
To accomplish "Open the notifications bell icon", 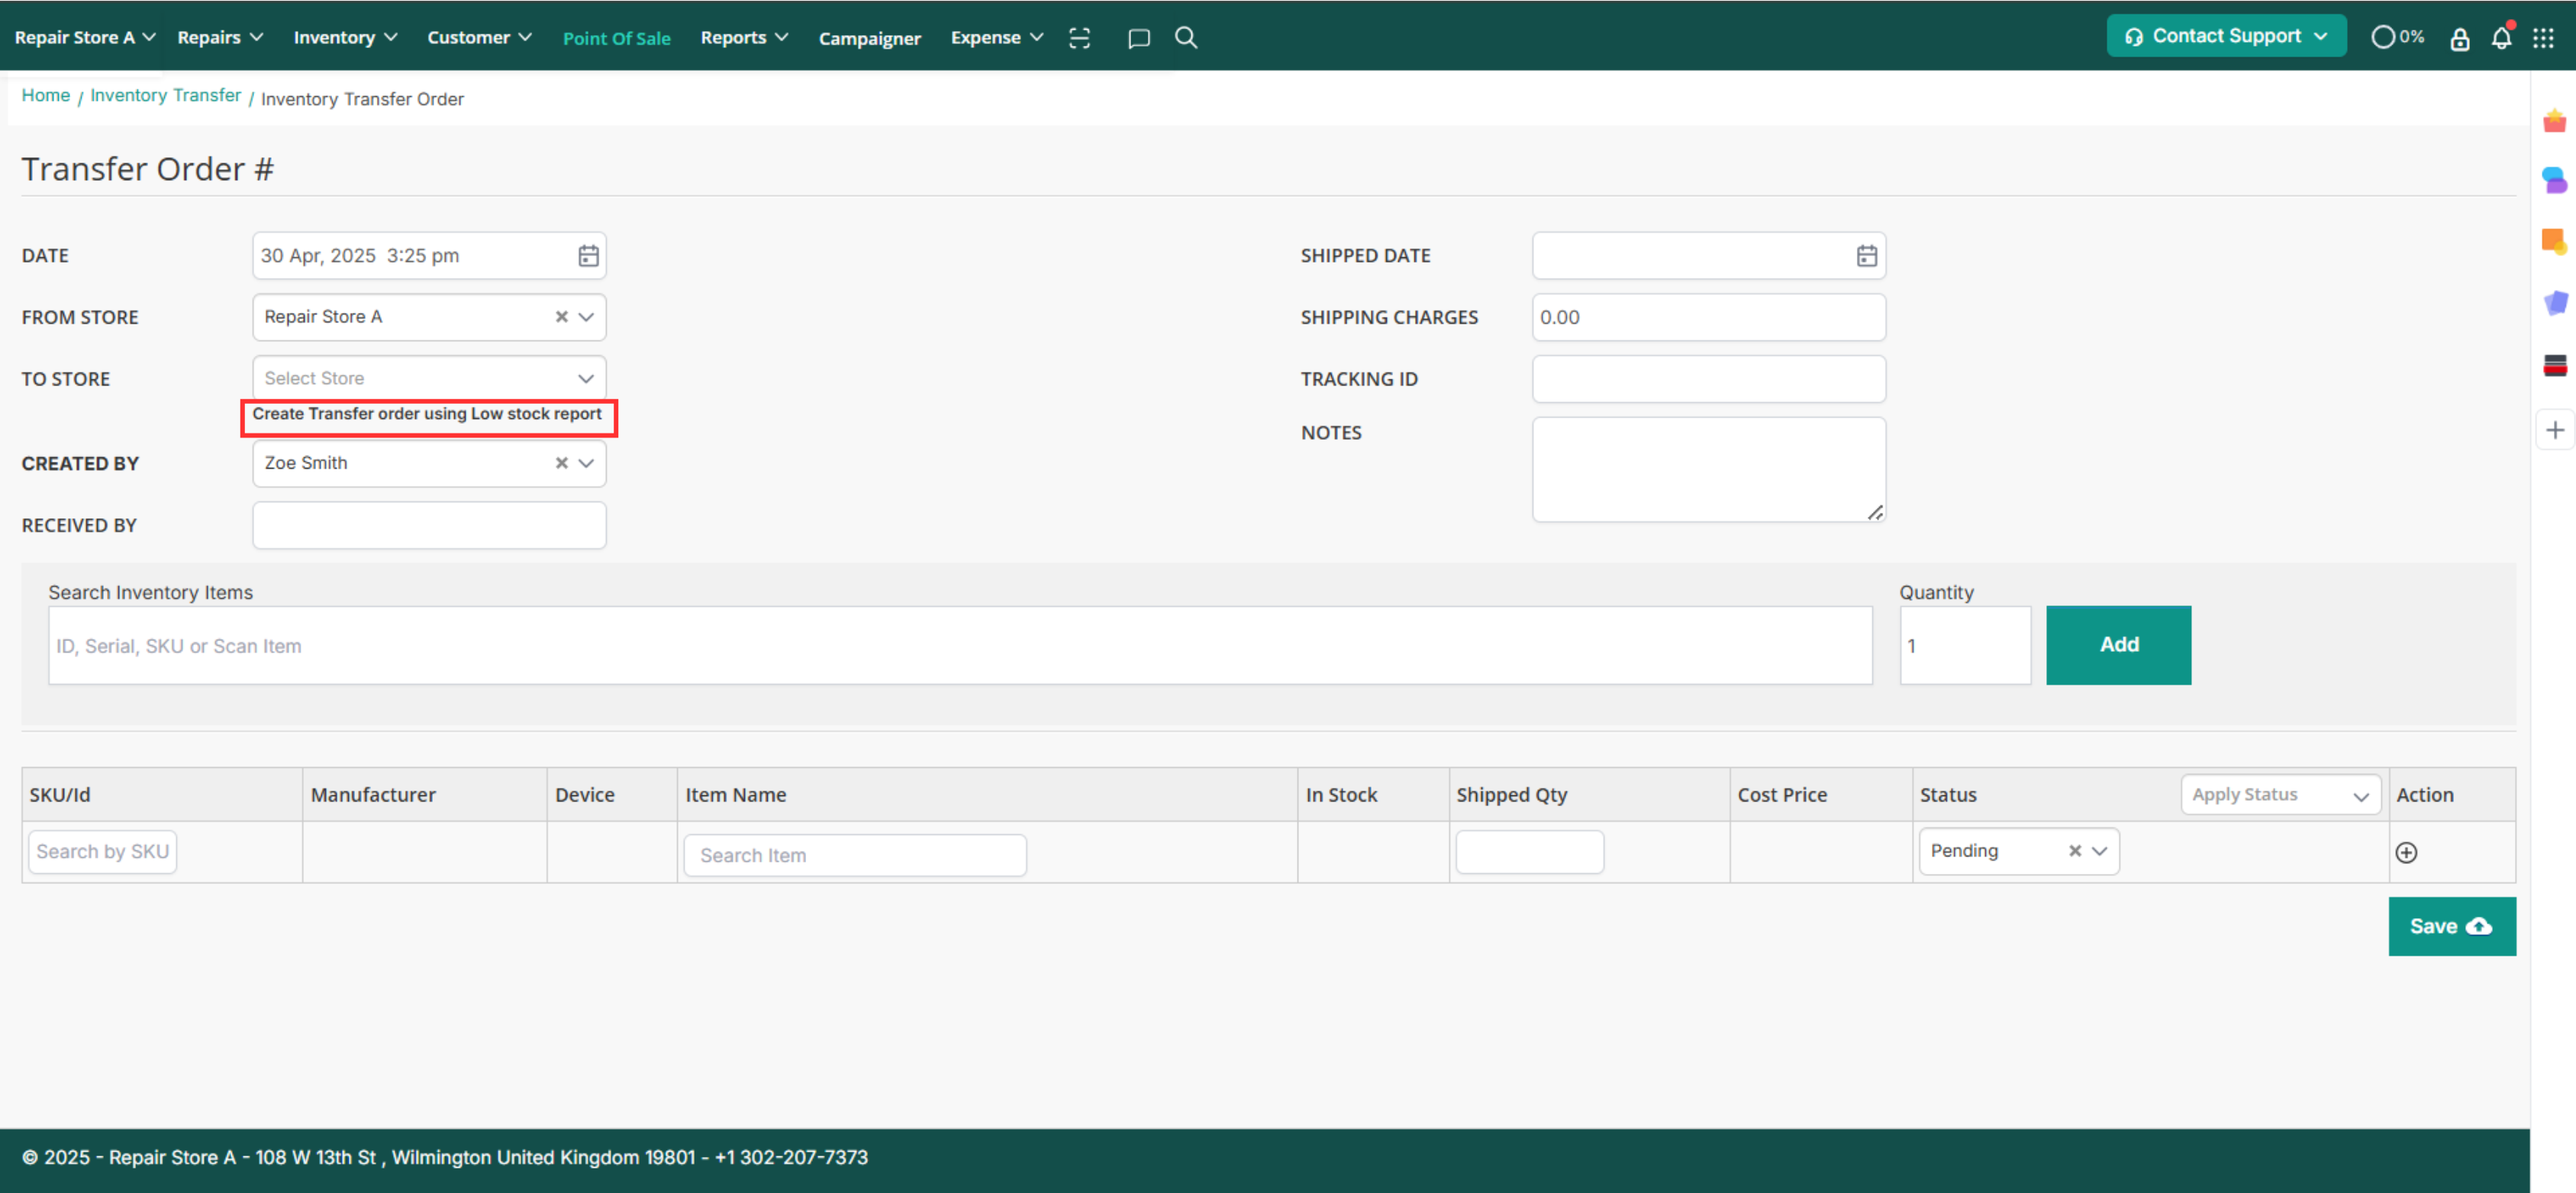I will pos(2501,37).
